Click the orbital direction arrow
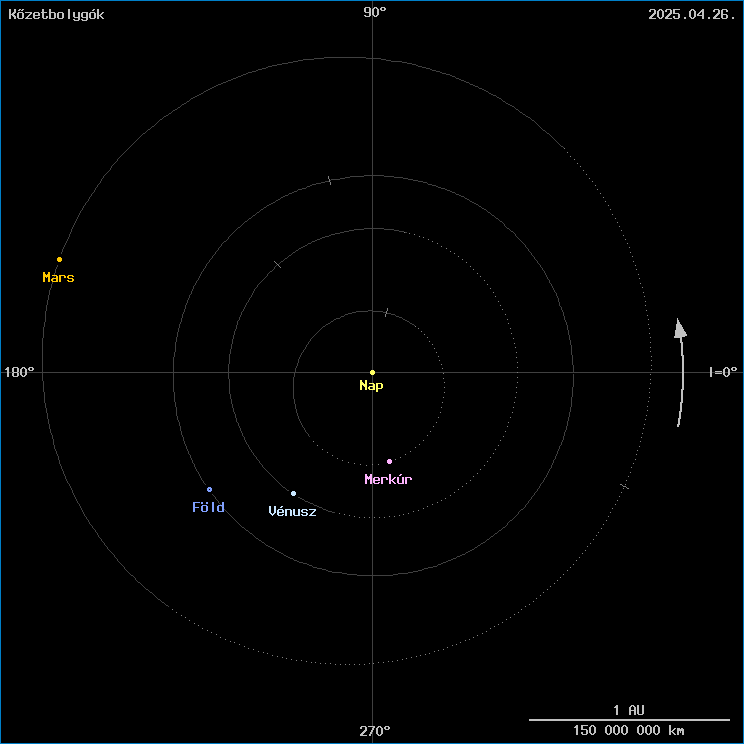Image resolution: width=744 pixels, height=744 pixels. [x=681, y=372]
